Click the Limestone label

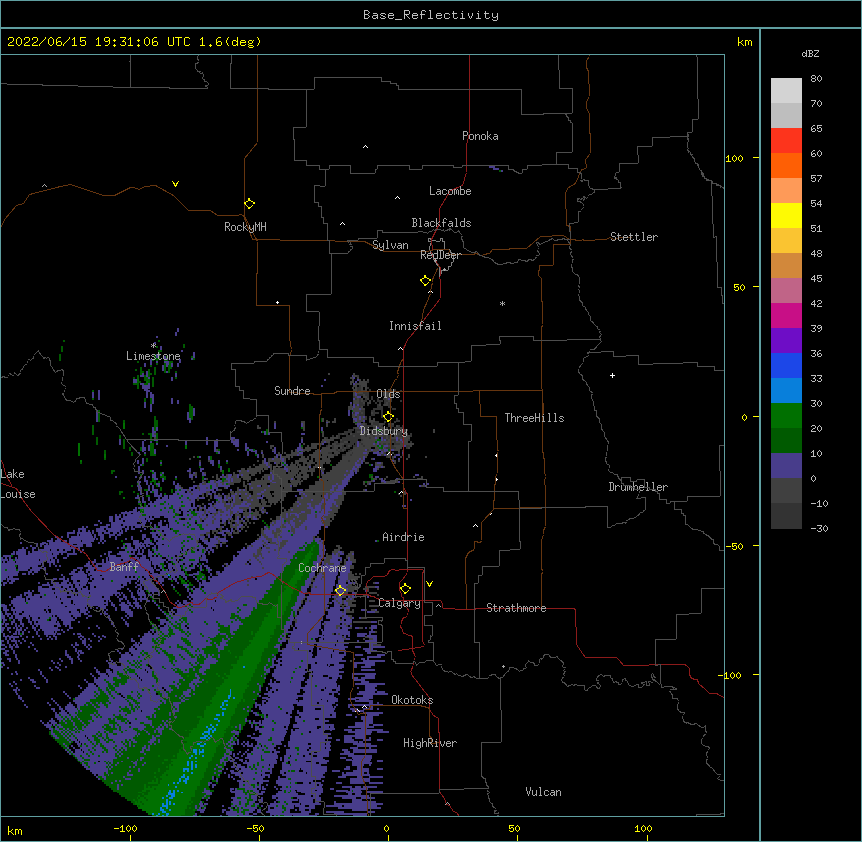click(x=153, y=356)
